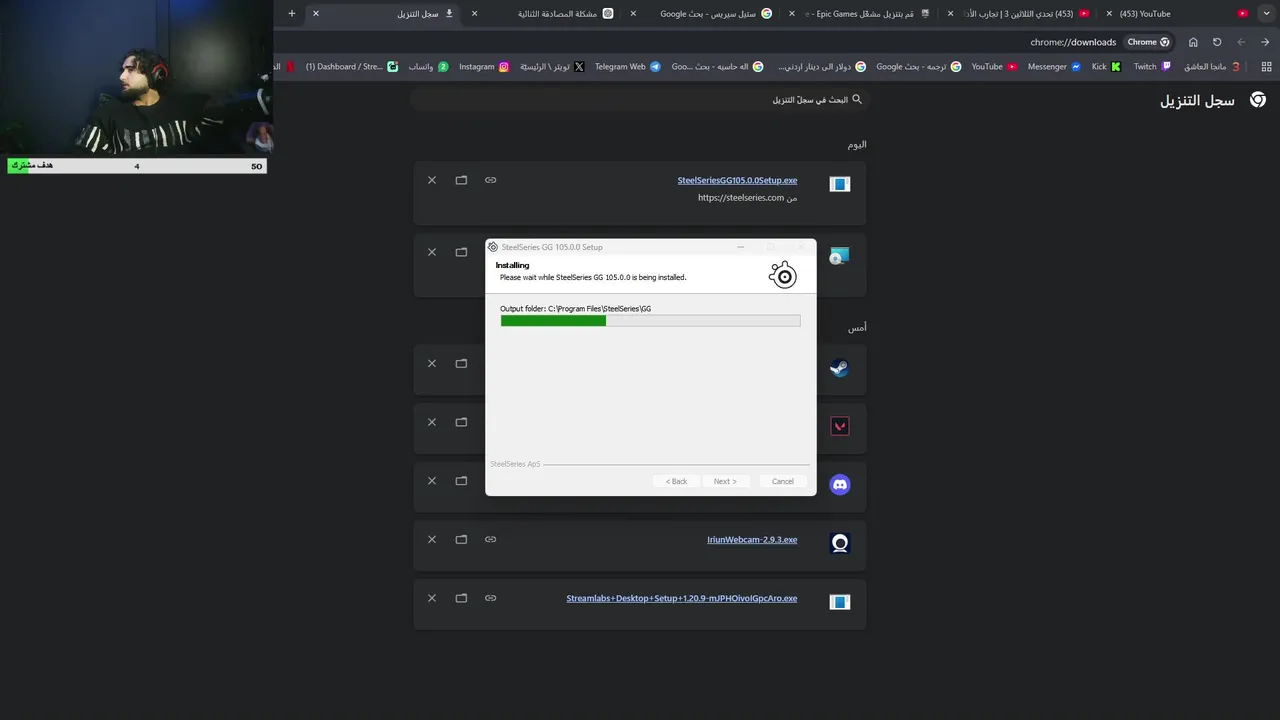
Task: Close the Epic Games tab
Action: point(792,14)
